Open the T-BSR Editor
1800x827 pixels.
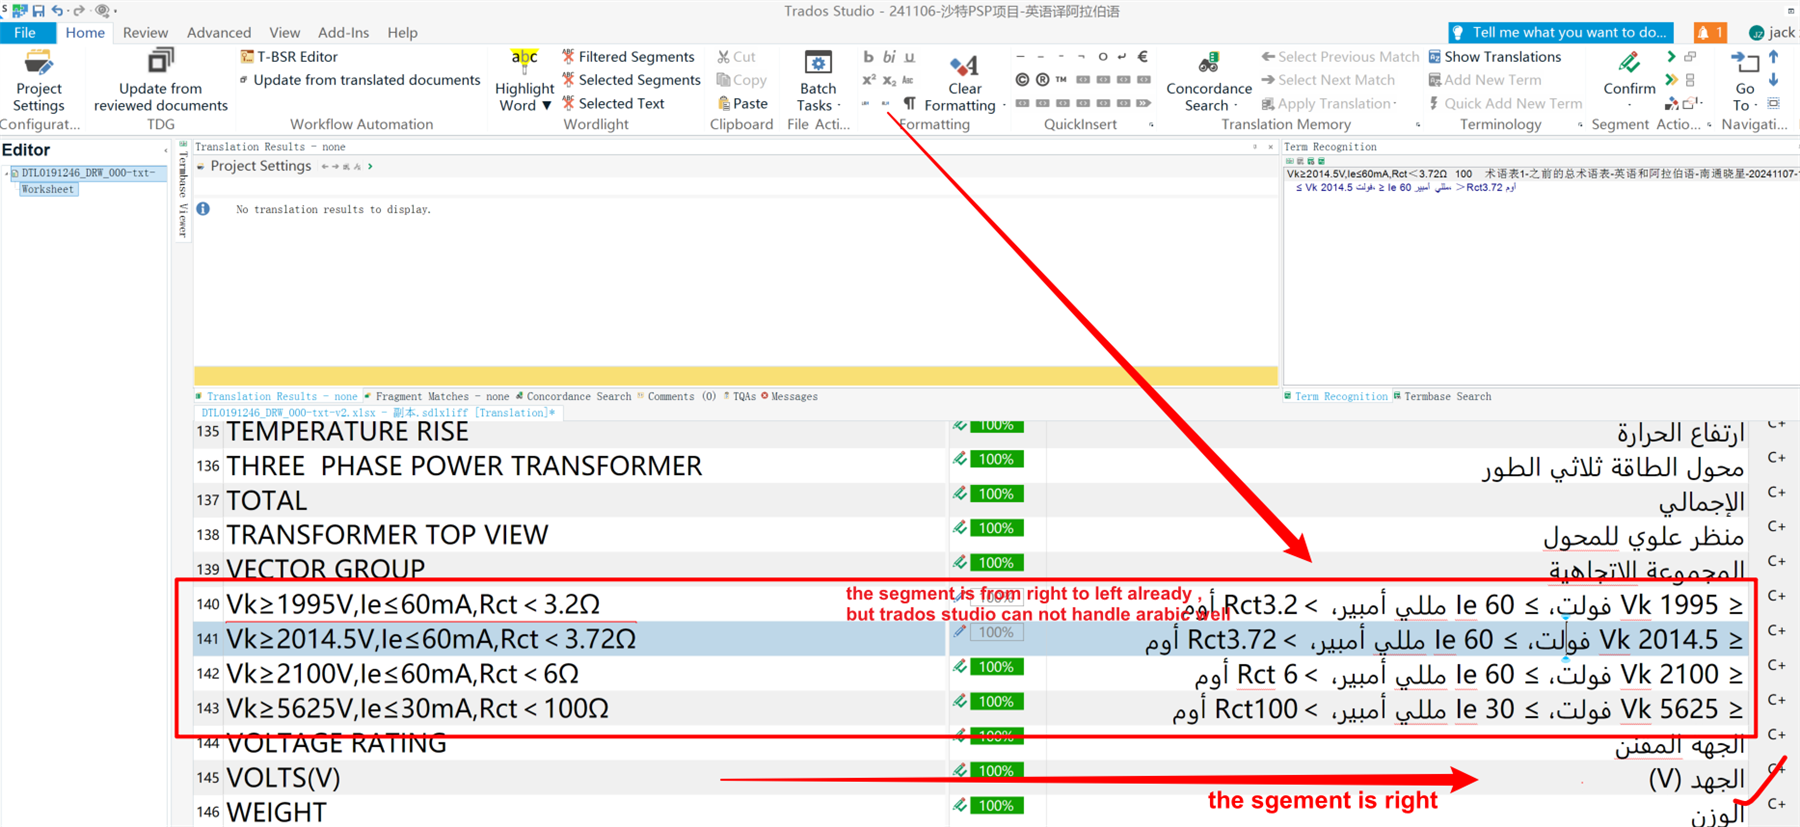(289, 57)
